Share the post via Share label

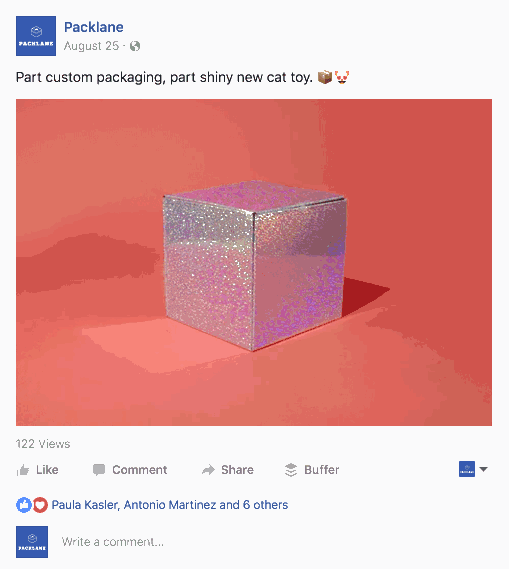pyautogui.click(x=238, y=470)
